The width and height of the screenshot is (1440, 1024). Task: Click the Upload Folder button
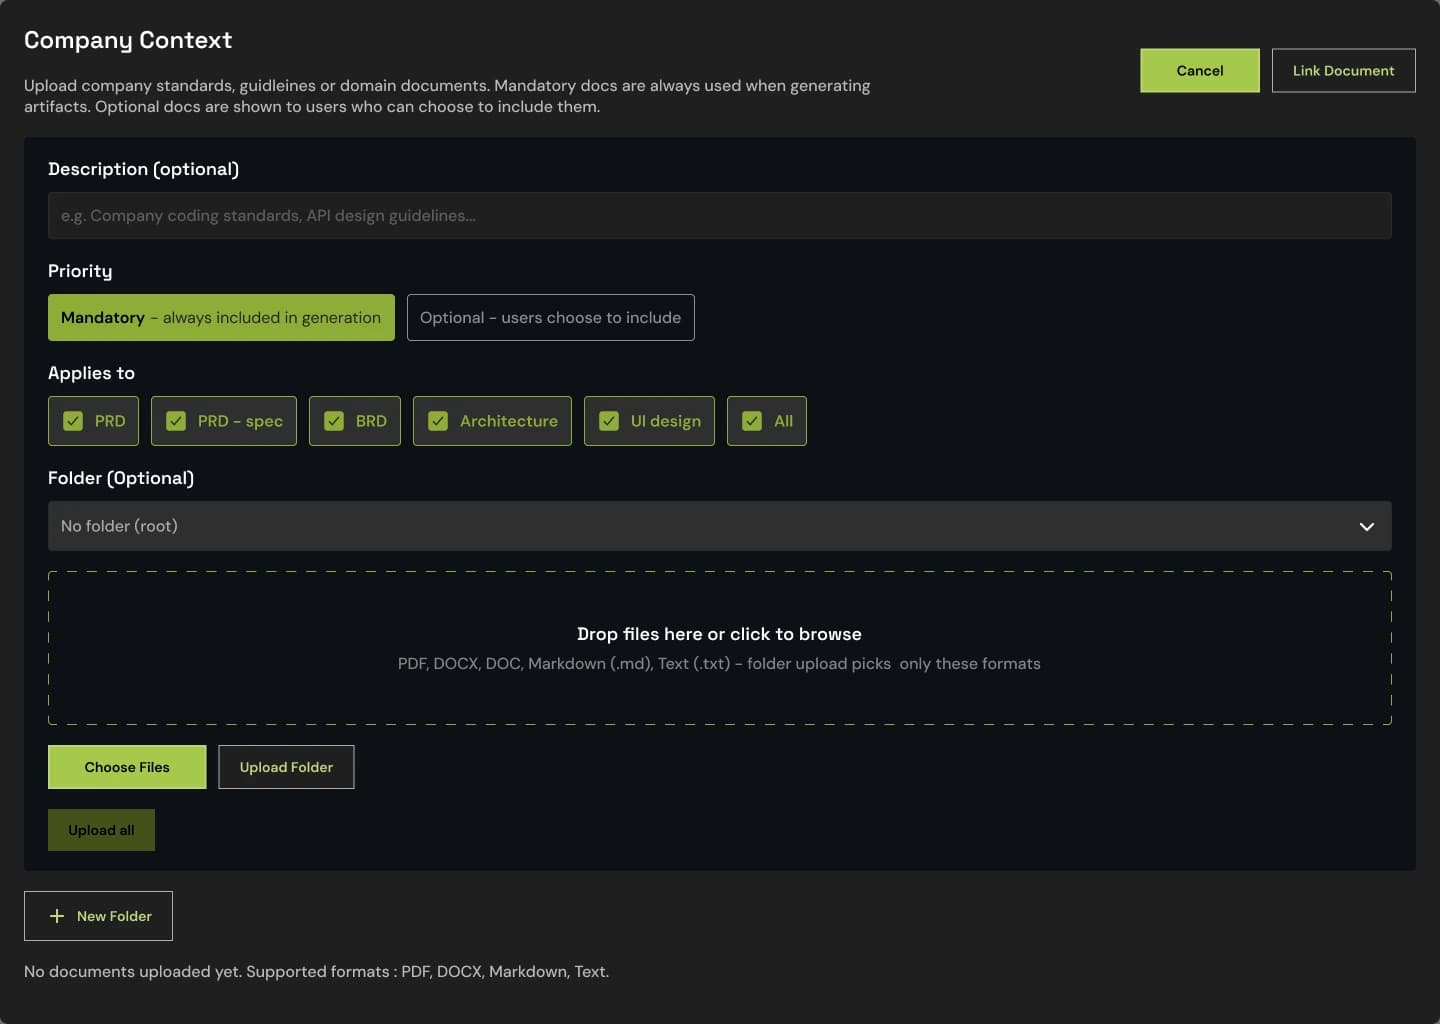coord(286,767)
